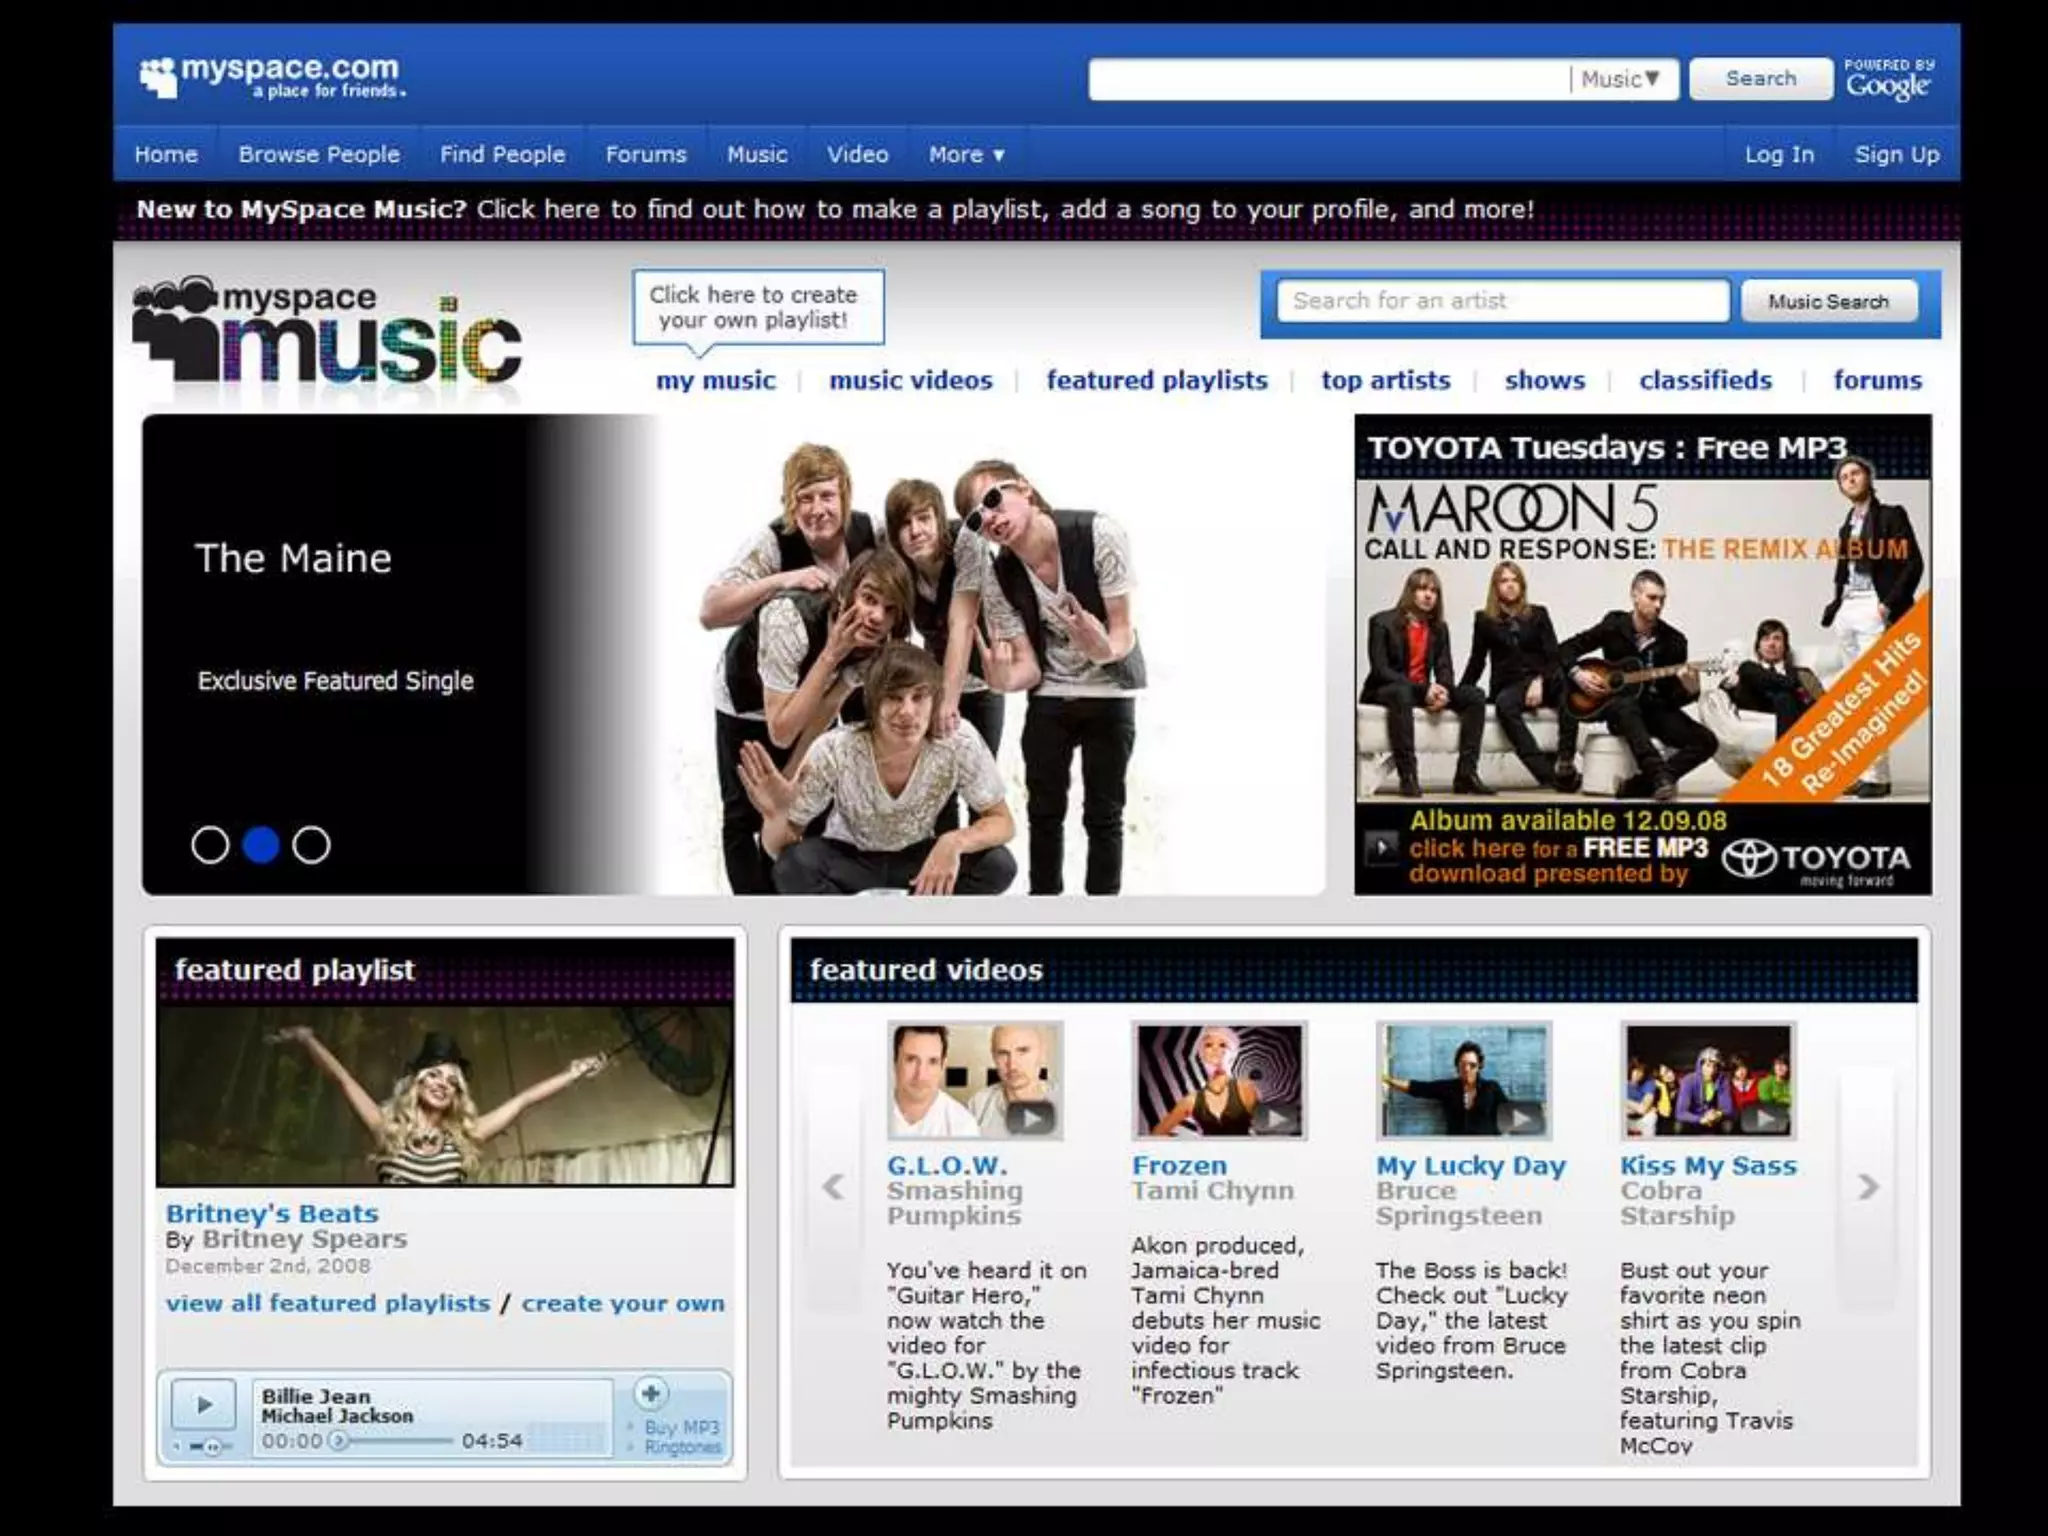The width and height of the screenshot is (2048, 1536).
Task: Open the My Lucky Day title link
Action: (1471, 1165)
